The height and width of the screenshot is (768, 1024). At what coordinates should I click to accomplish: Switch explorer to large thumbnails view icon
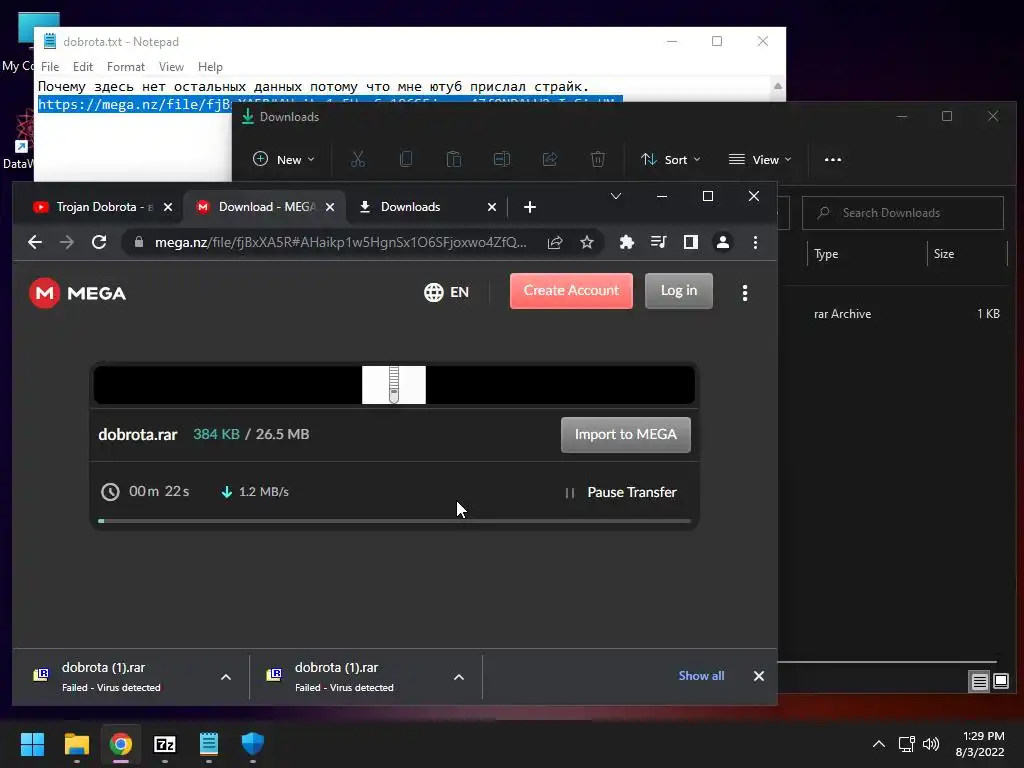pos(1000,682)
